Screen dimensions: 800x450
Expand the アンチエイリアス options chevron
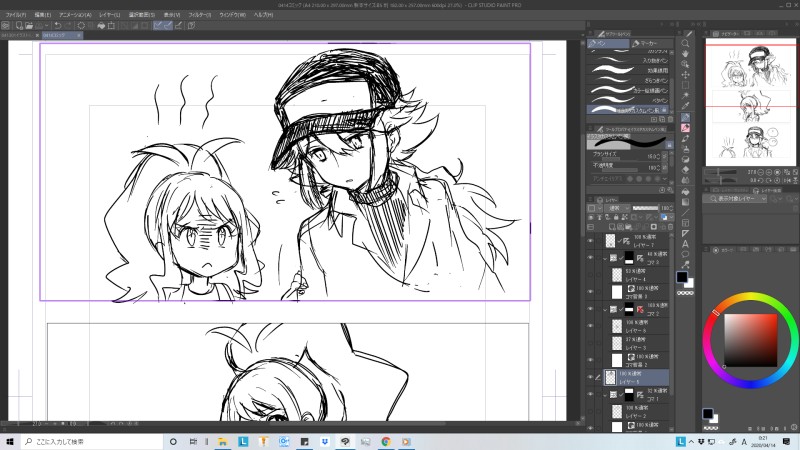(x=664, y=179)
